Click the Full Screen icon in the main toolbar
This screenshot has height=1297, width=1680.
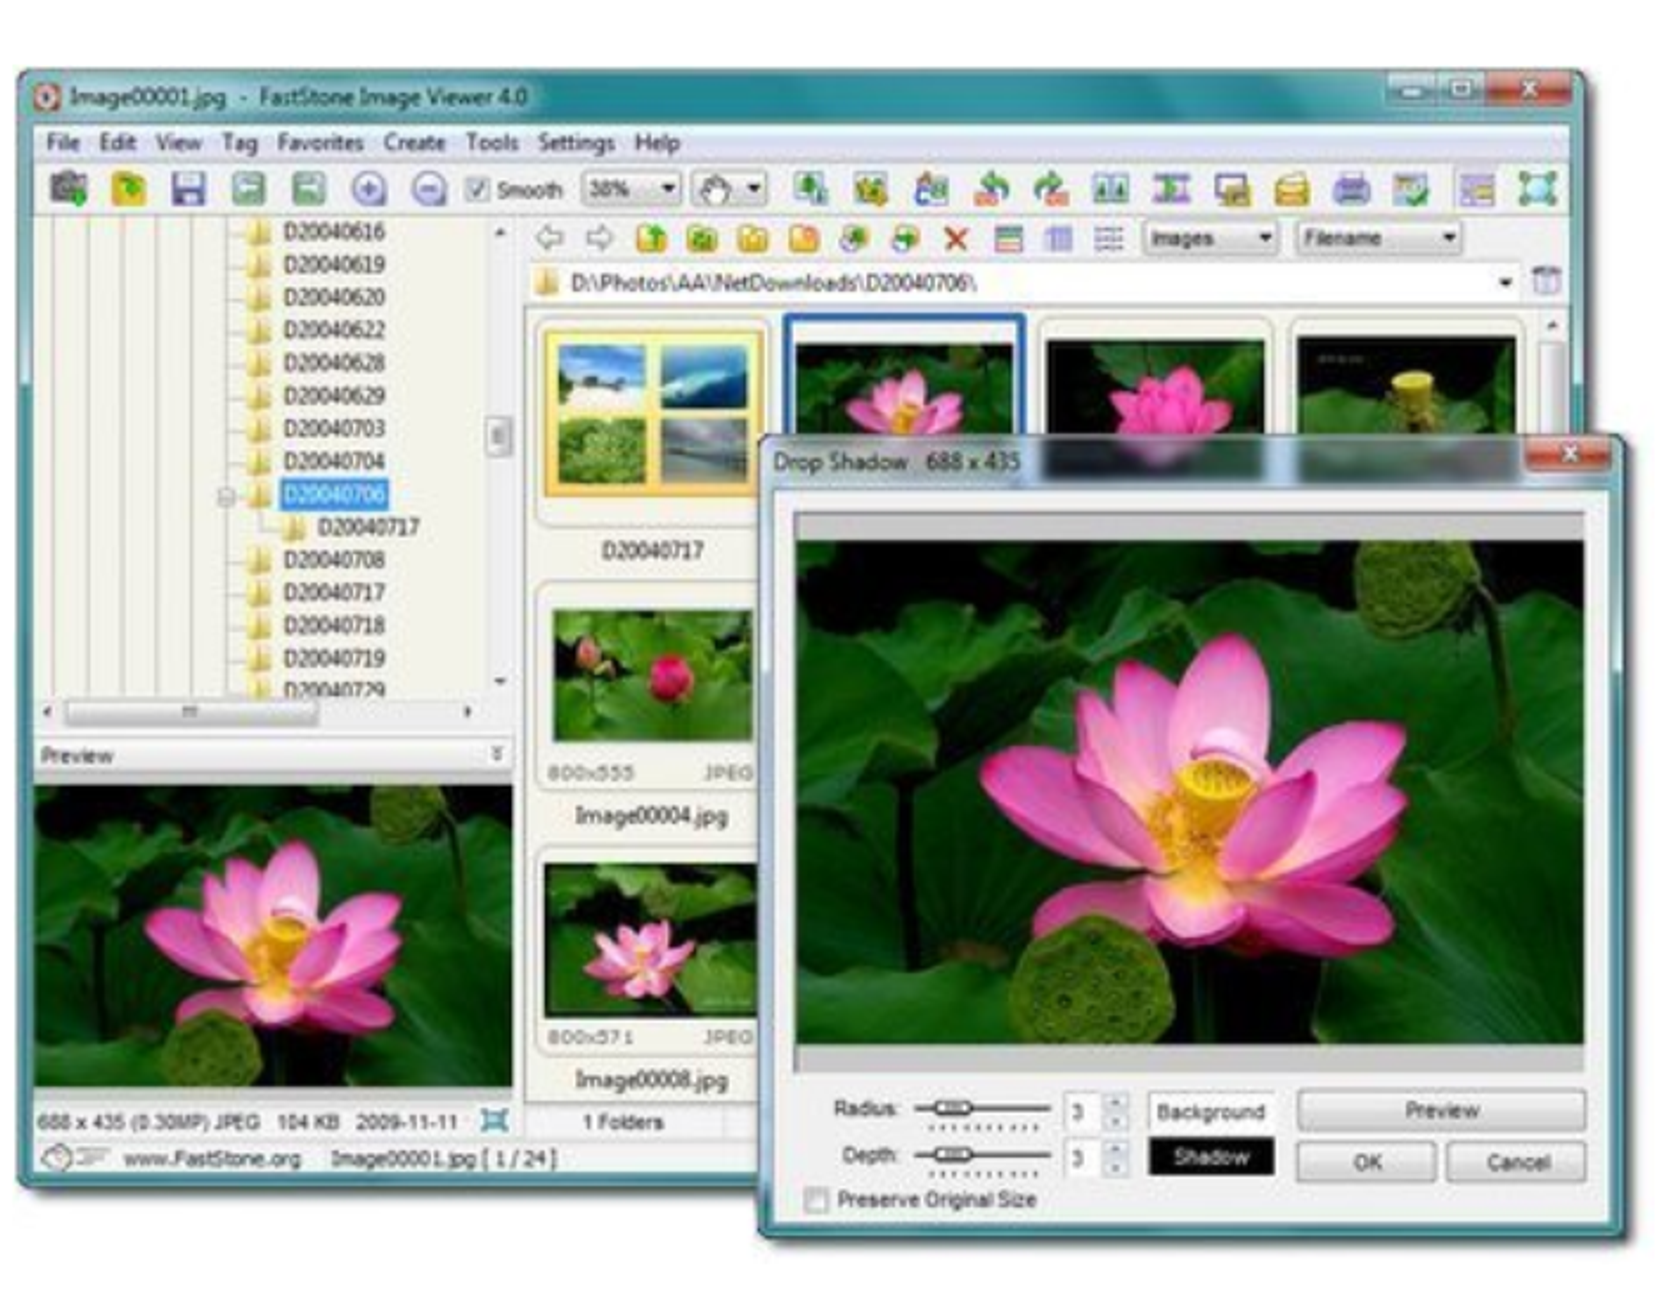[1537, 188]
